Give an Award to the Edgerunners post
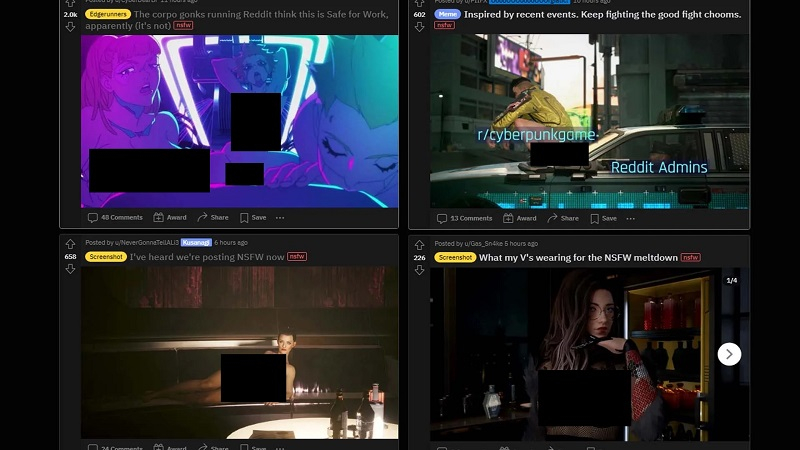The width and height of the screenshot is (800, 450). (x=170, y=217)
